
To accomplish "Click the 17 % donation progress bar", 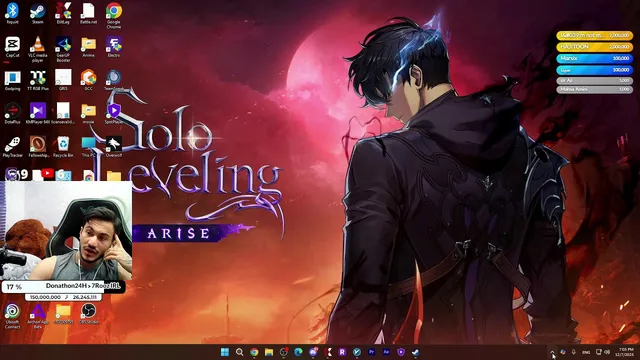I will (x=63, y=287).
